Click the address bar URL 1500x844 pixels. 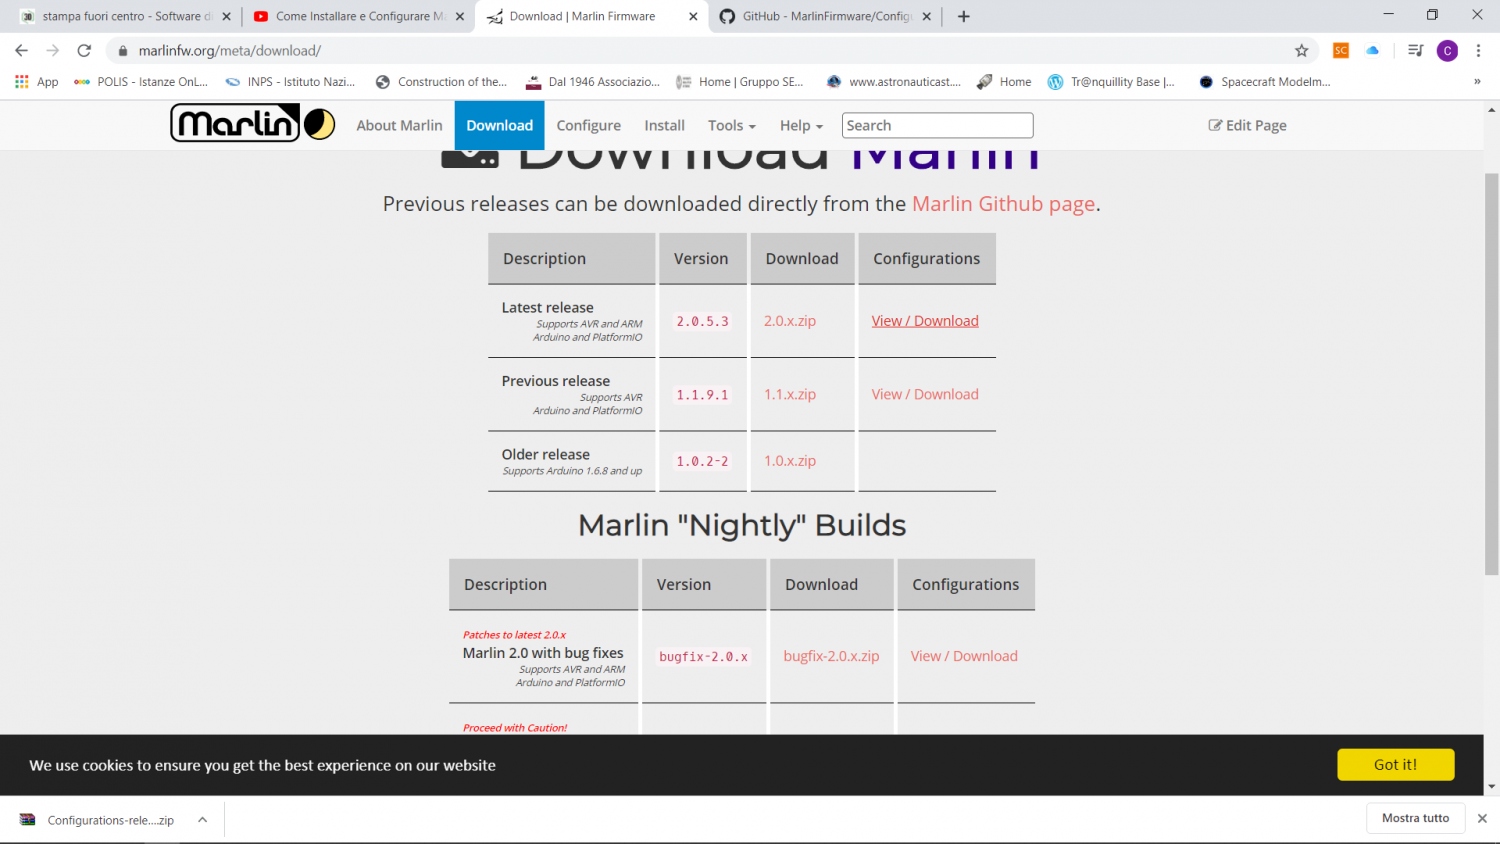click(x=229, y=51)
